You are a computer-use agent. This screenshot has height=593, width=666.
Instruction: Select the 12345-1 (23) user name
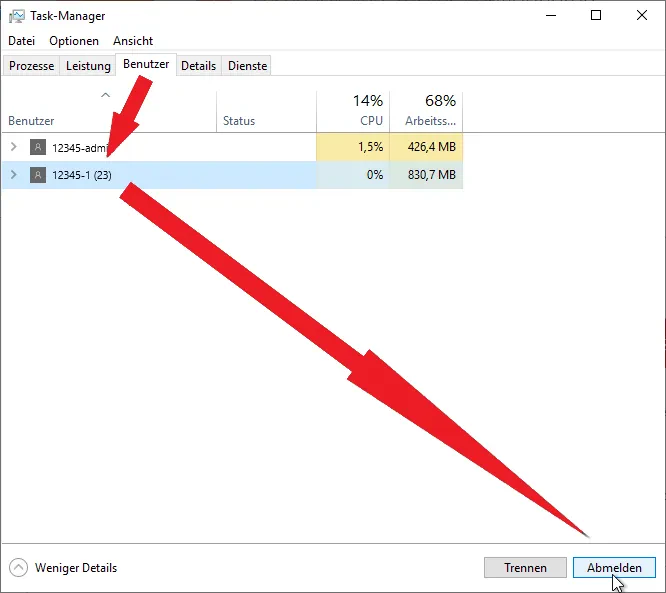82,175
